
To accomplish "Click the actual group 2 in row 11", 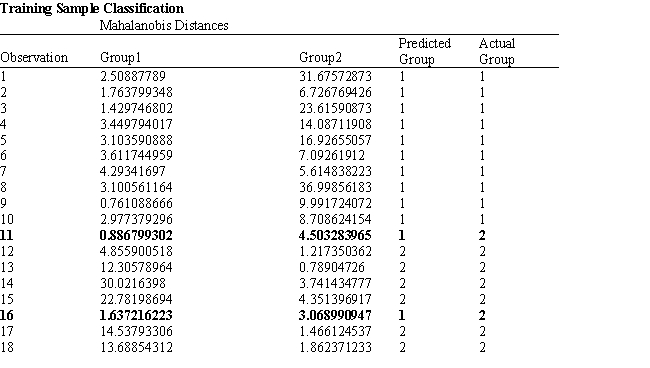I will [x=482, y=235].
